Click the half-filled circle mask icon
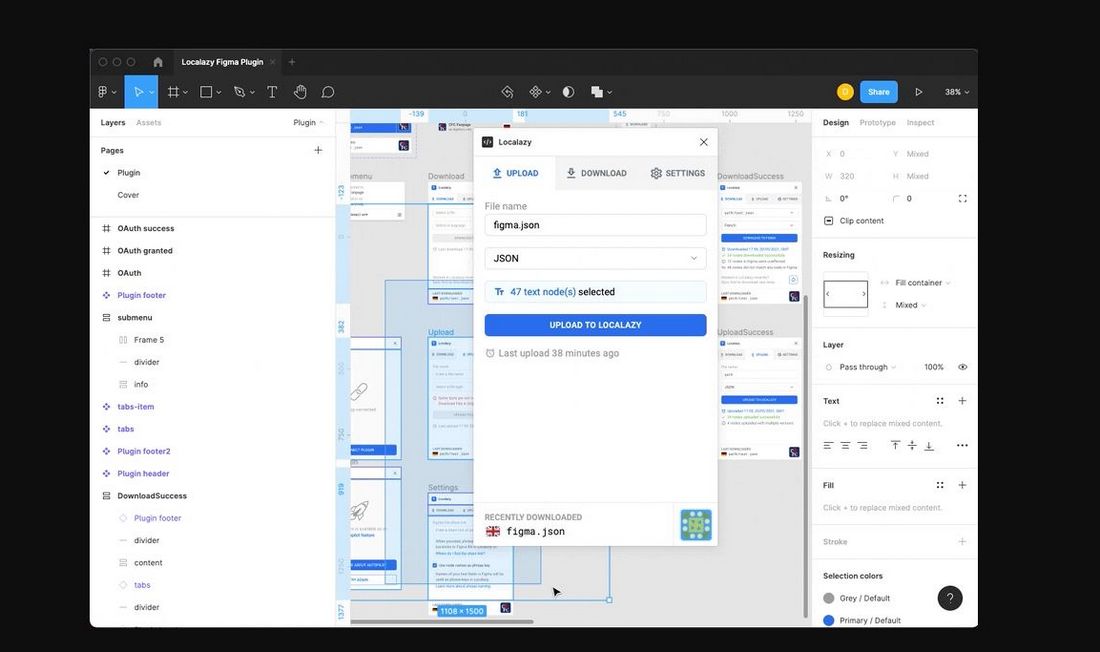This screenshot has width=1100, height=652. (x=568, y=92)
